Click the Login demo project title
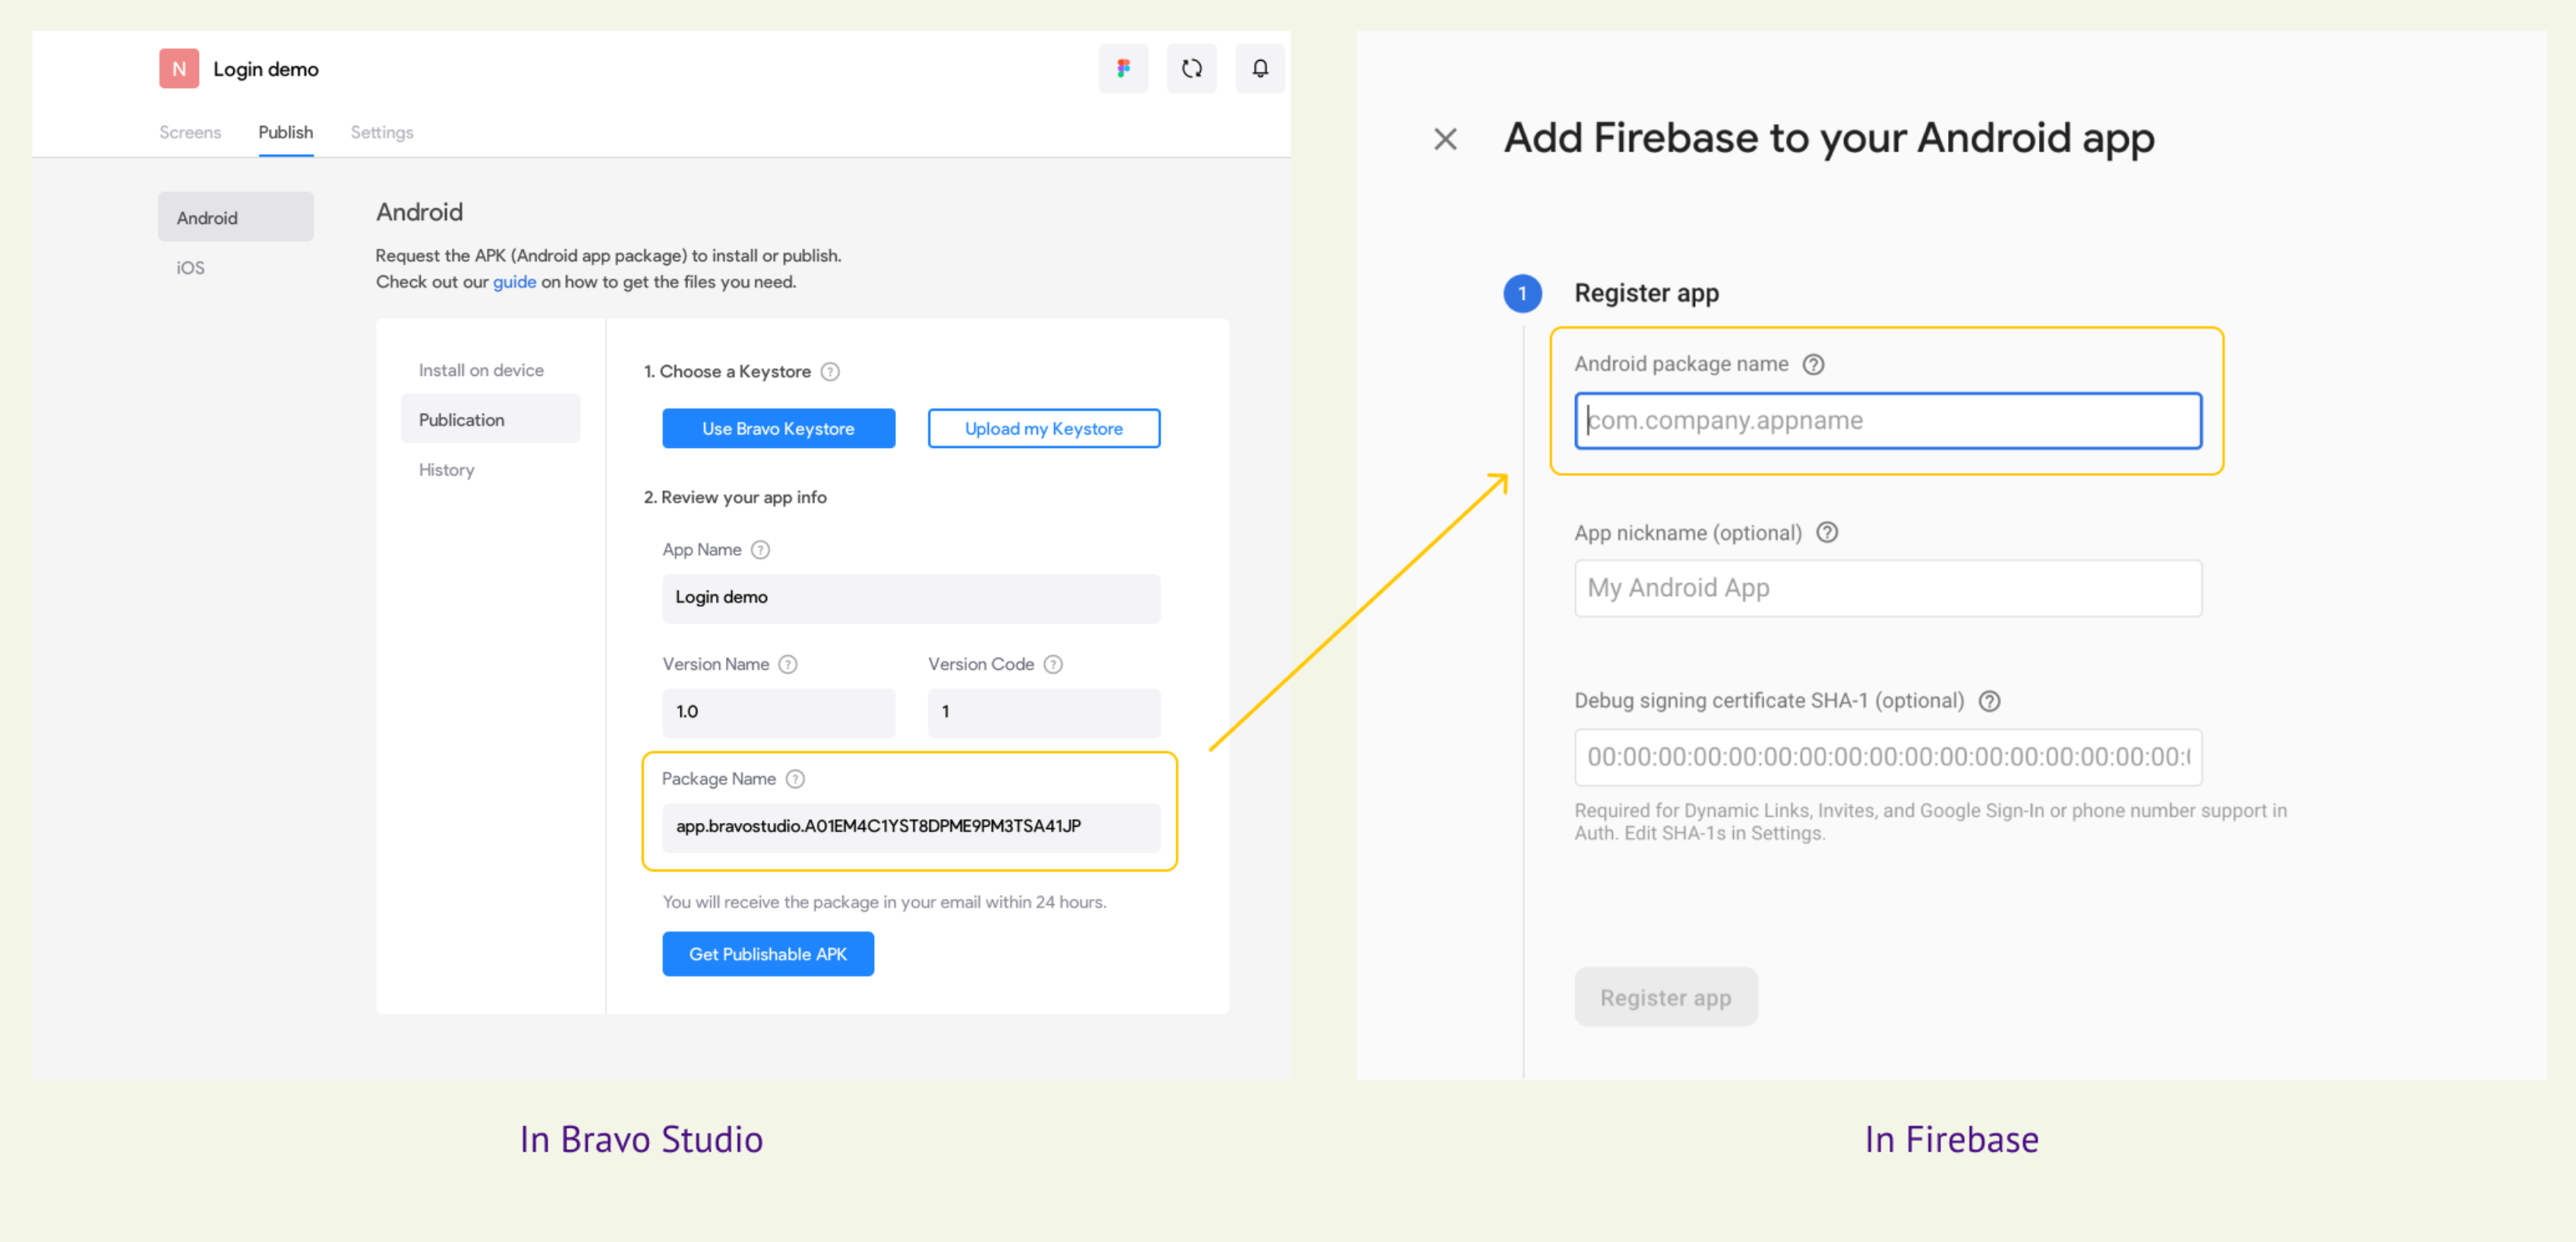The image size is (2576, 1242). coord(266,69)
